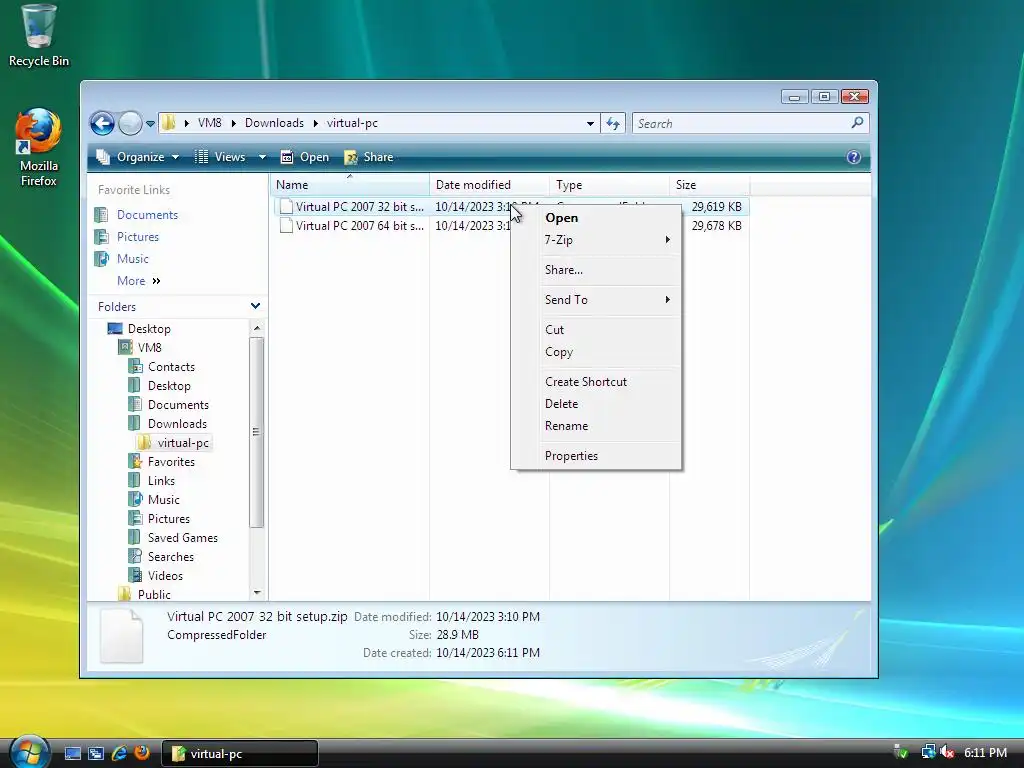The width and height of the screenshot is (1024, 768).
Task: Select Create Shortcut menu entry
Action: (596, 382)
